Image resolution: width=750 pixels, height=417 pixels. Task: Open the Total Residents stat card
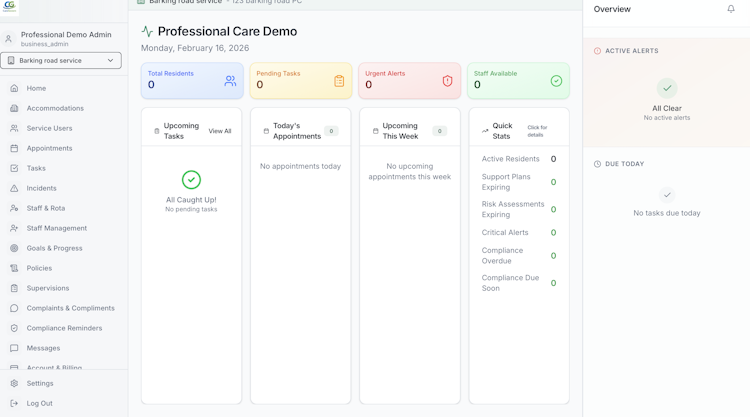point(192,81)
